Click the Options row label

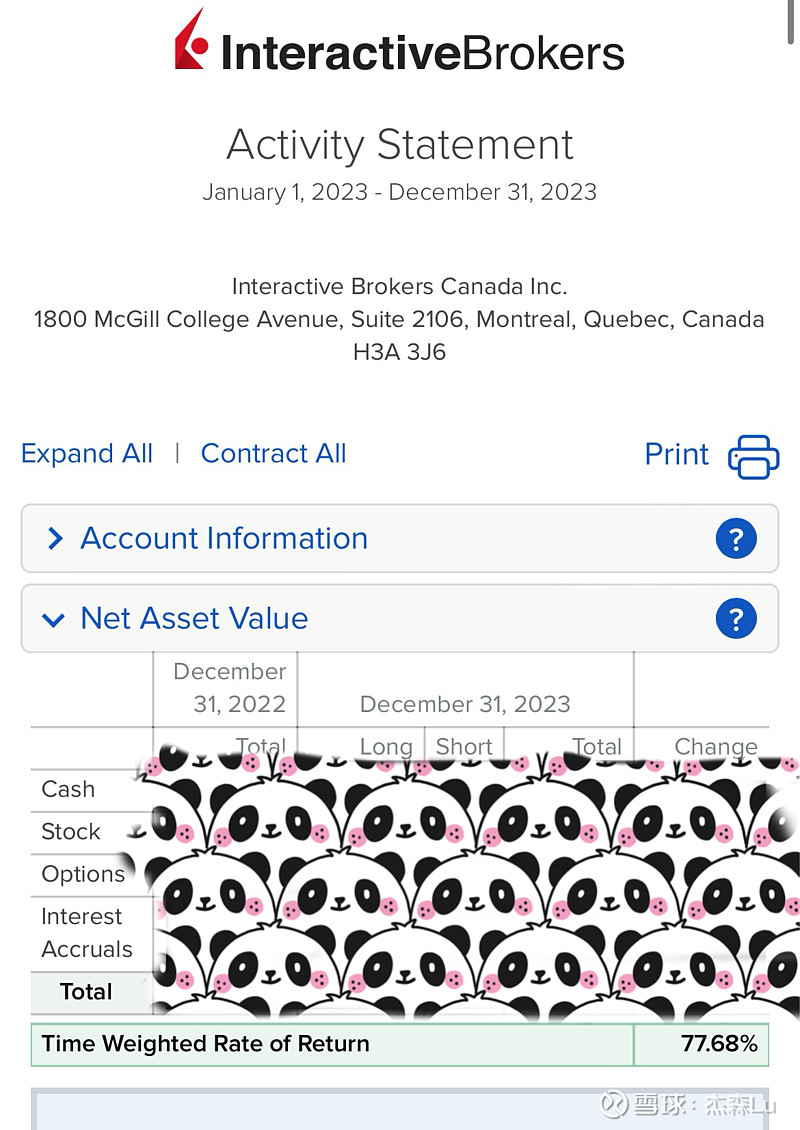[x=84, y=874]
